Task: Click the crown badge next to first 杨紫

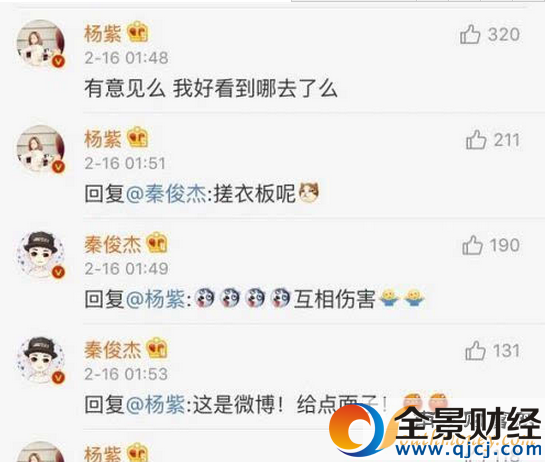Action: pyautogui.click(x=138, y=32)
